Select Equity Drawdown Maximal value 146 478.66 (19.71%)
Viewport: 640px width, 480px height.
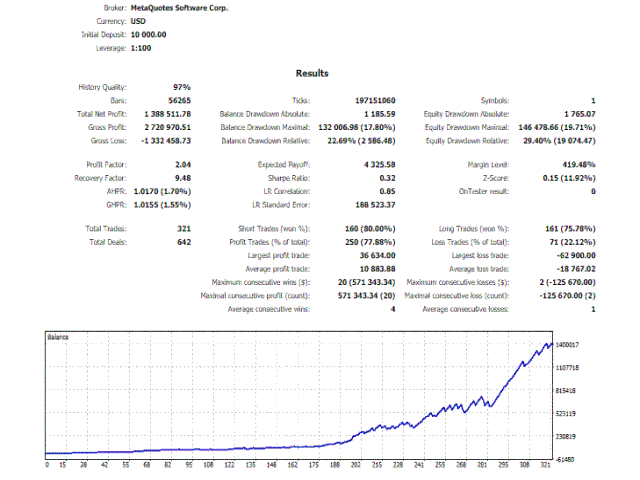557,127
